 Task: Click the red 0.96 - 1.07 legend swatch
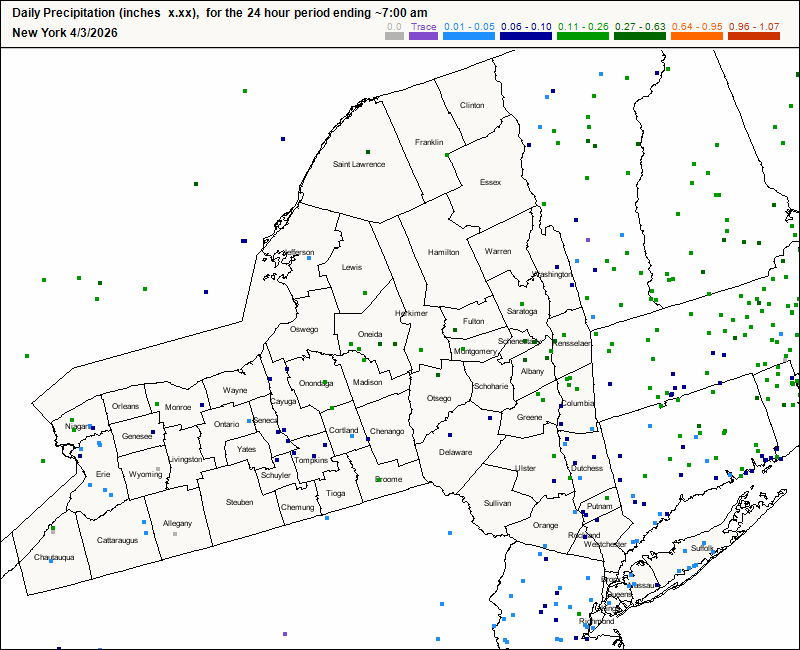click(x=752, y=36)
